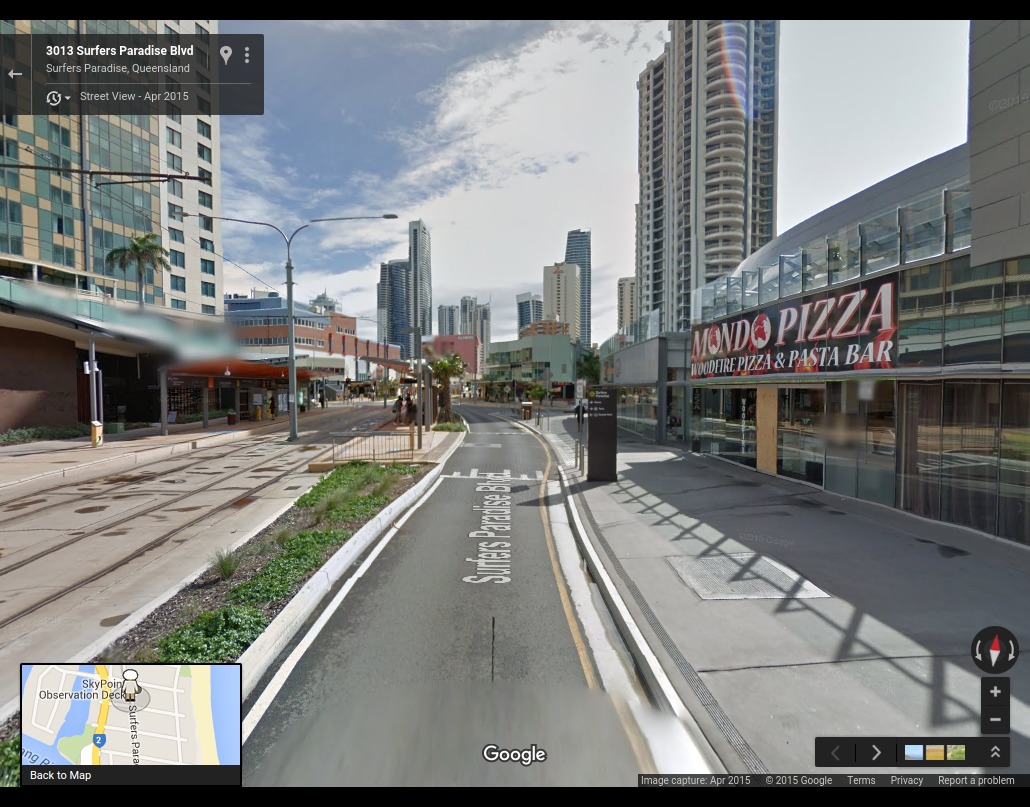The image size is (1030, 807).
Task: Open the Street View time history dropdown
Action: click(58, 98)
